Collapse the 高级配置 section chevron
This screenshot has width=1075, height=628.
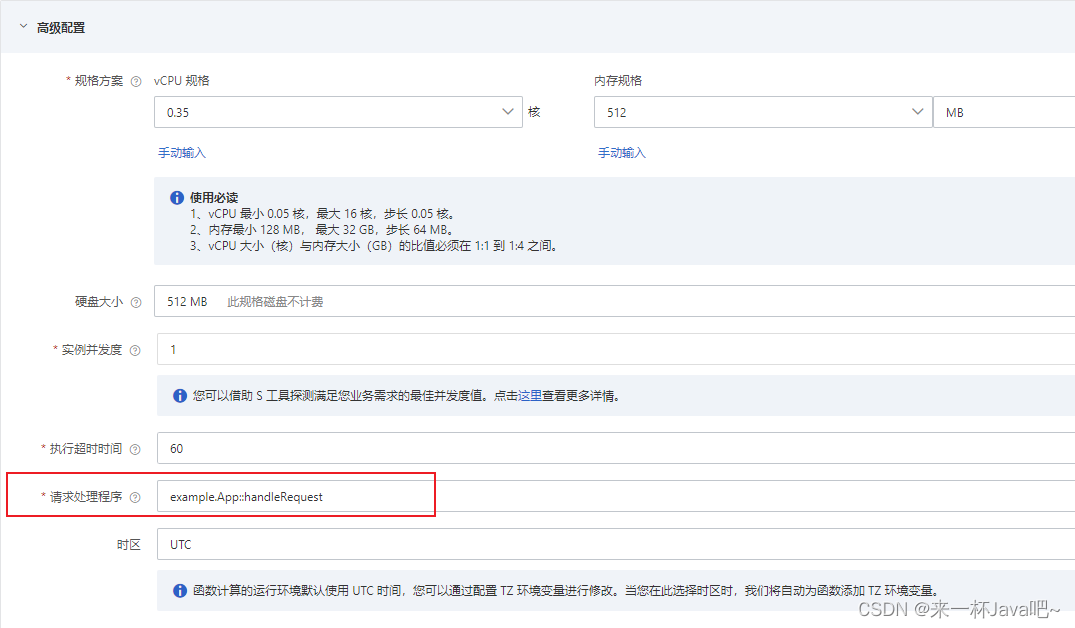click(x=23, y=27)
